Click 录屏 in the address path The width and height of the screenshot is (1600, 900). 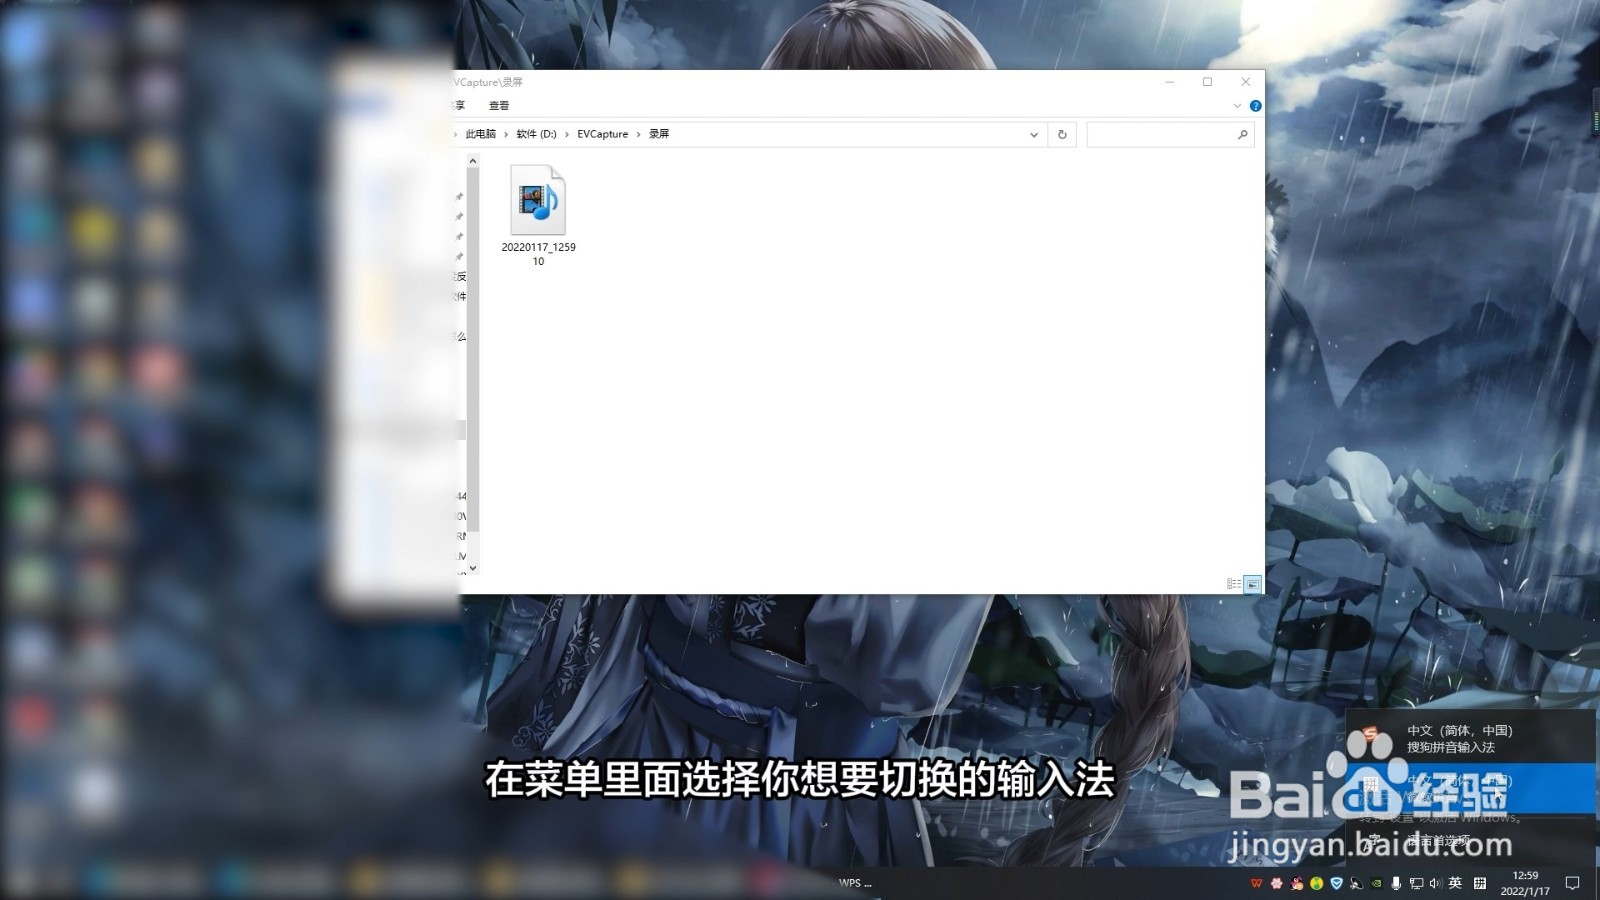(x=659, y=134)
